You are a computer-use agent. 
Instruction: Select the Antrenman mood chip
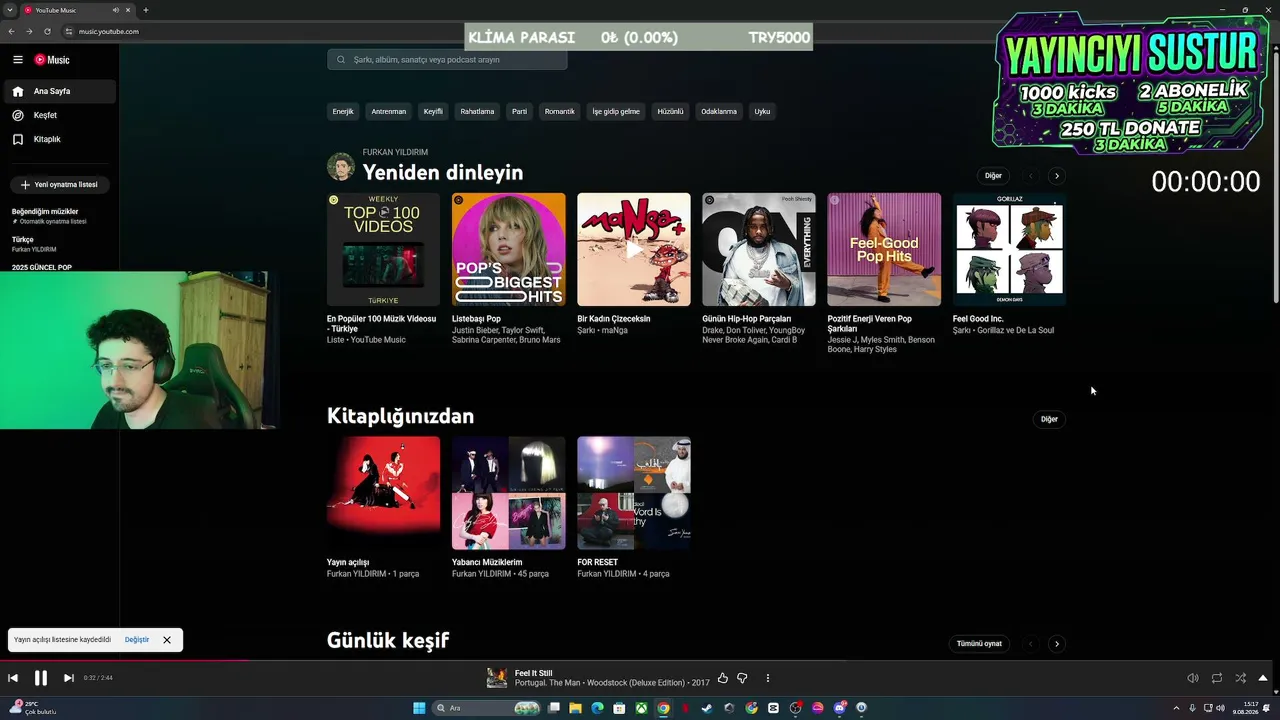coord(388,111)
